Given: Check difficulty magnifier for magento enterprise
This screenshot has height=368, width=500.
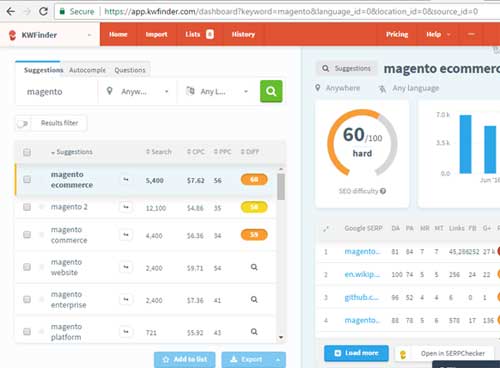Looking at the screenshot, I should pos(254,299).
